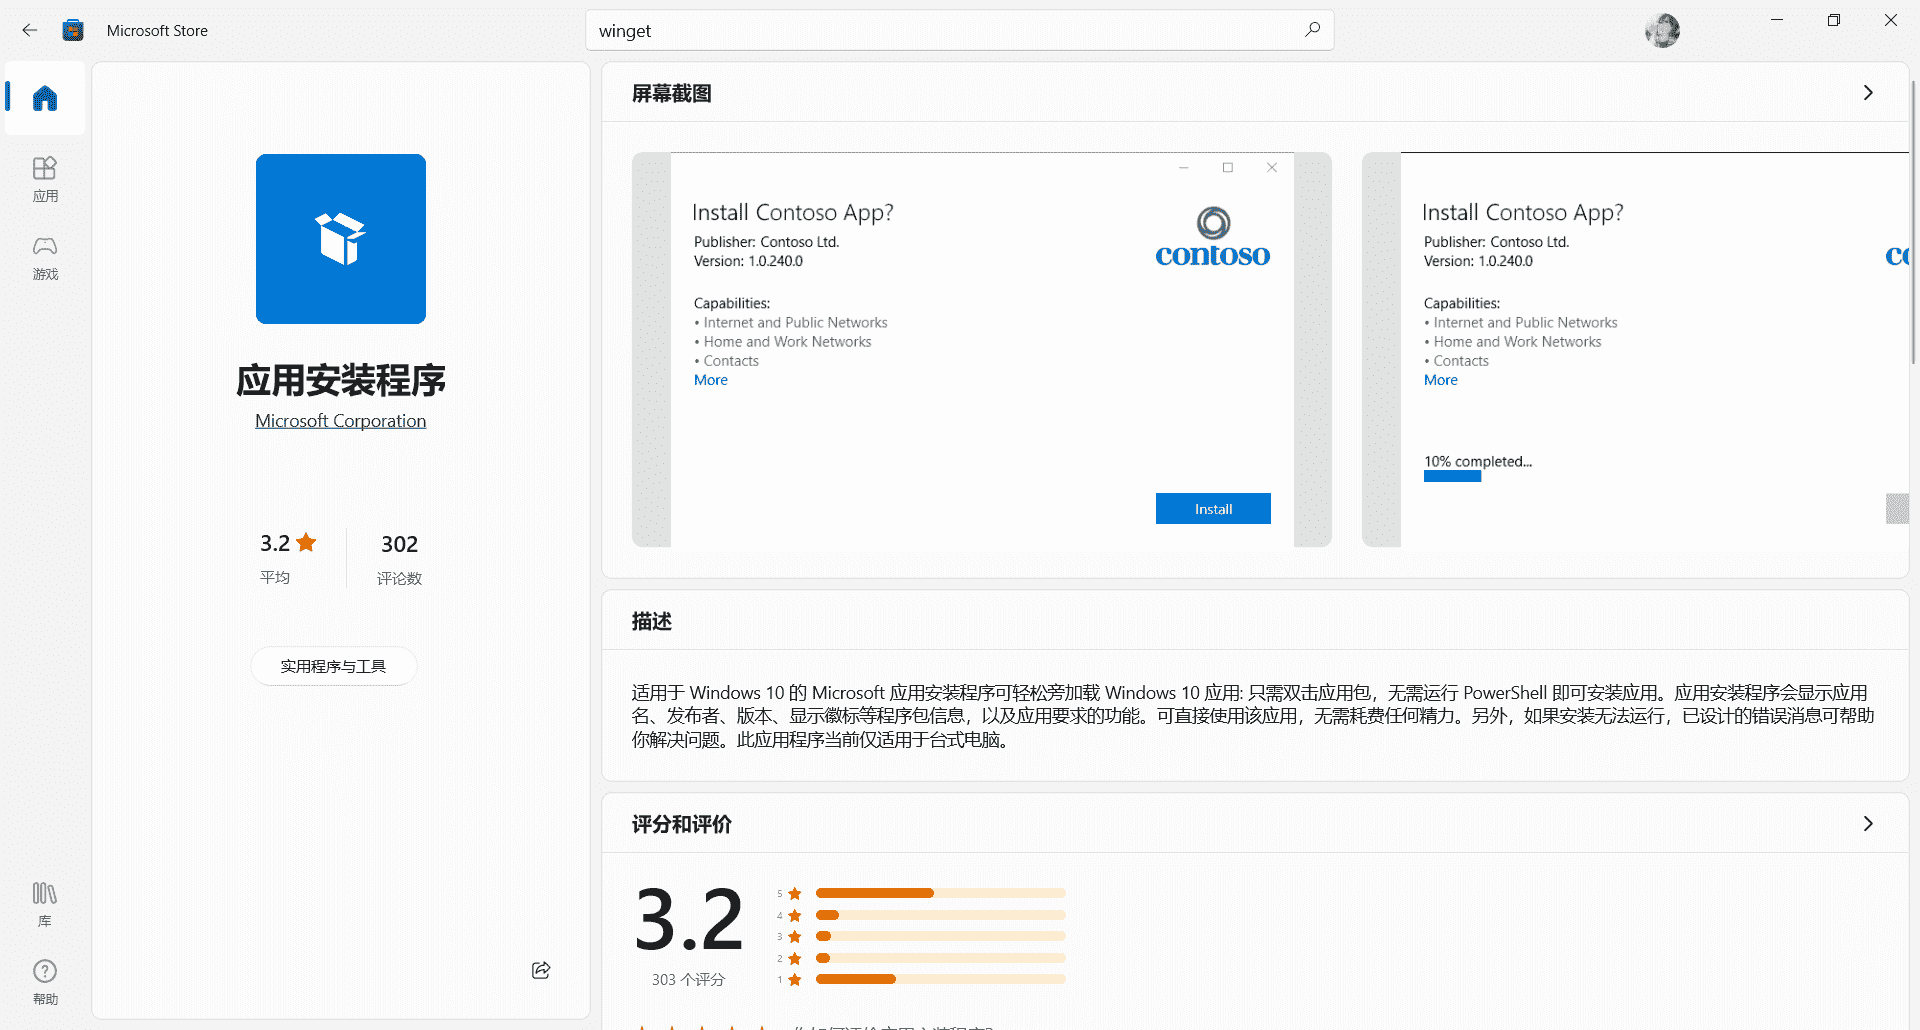Minimize the Microsoft Store window
Viewport: 1920px width, 1030px height.
(x=1777, y=20)
